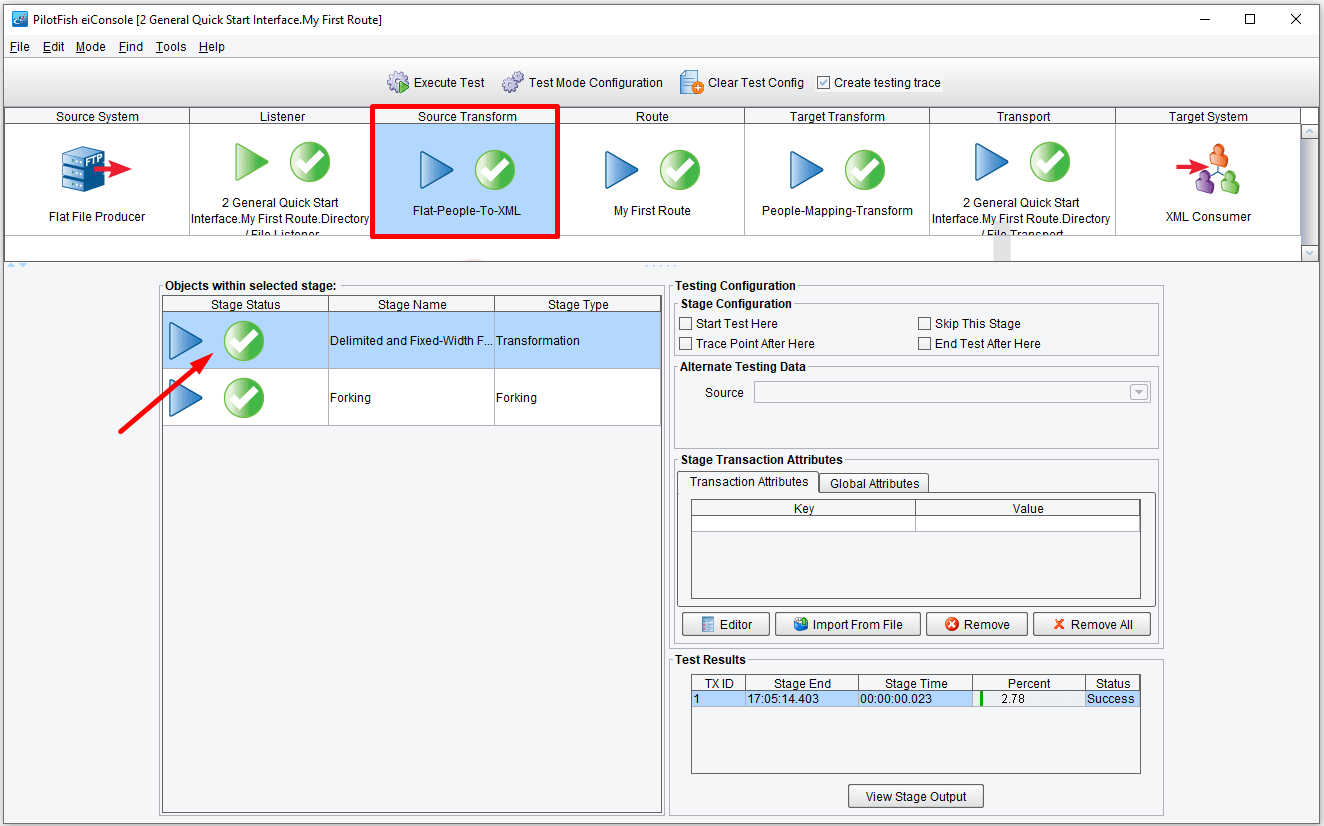Screen dimensions: 1324x826
Task: Click Source Transform blue play arrow
Action: click(x=437, y=170)
